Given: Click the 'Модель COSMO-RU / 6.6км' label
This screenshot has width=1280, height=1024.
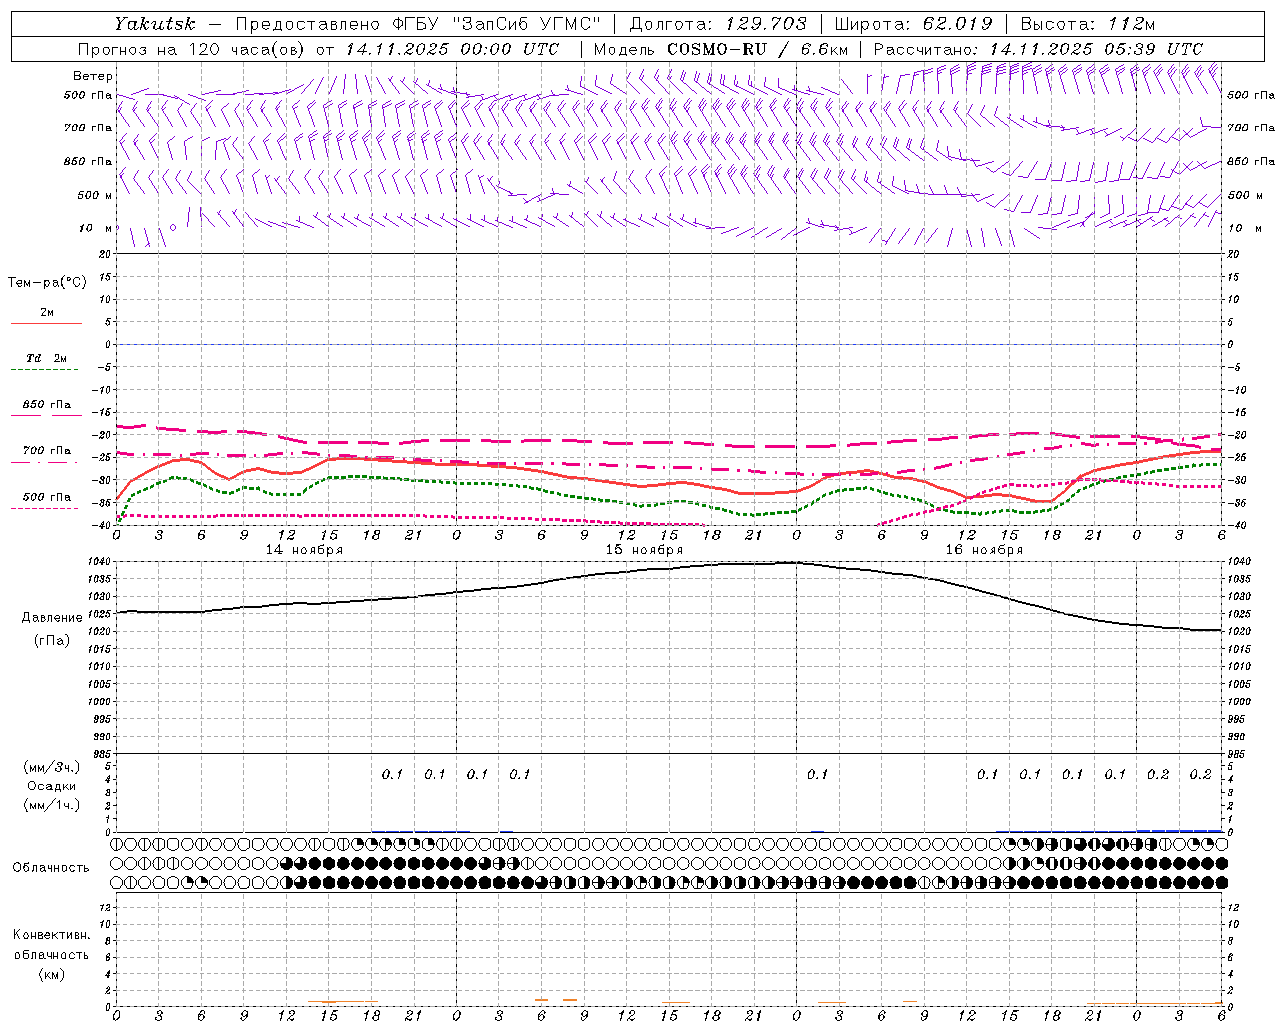Looking at the screenshot, I should click(720, 49).
